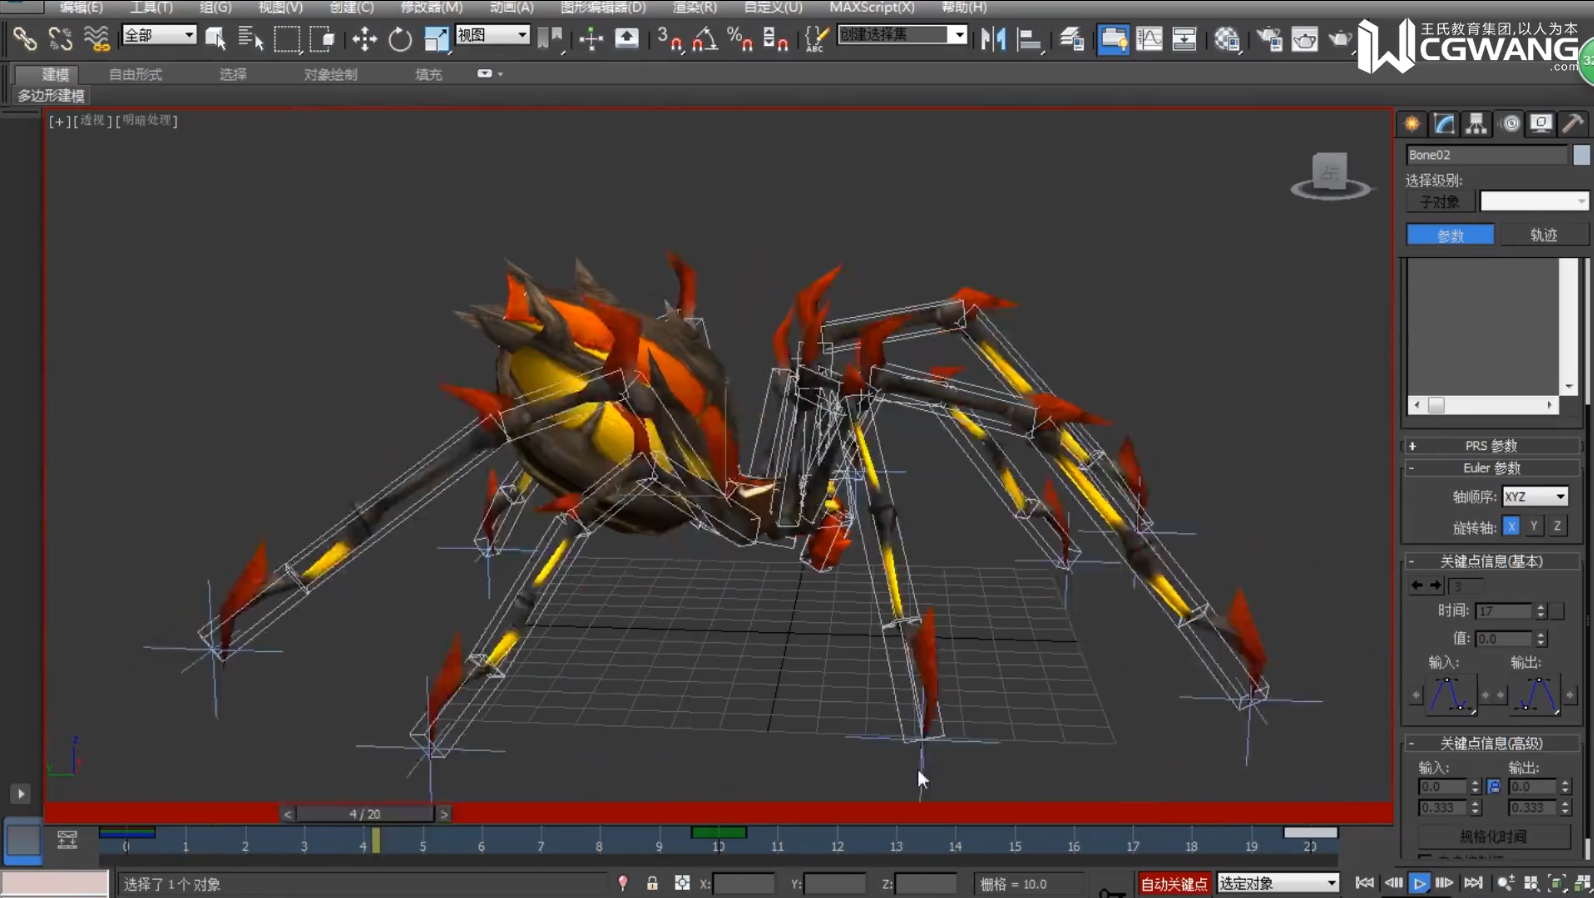Activate Bind to Space Warp tool
The image size is (1594, 898).
coord(96,39)
